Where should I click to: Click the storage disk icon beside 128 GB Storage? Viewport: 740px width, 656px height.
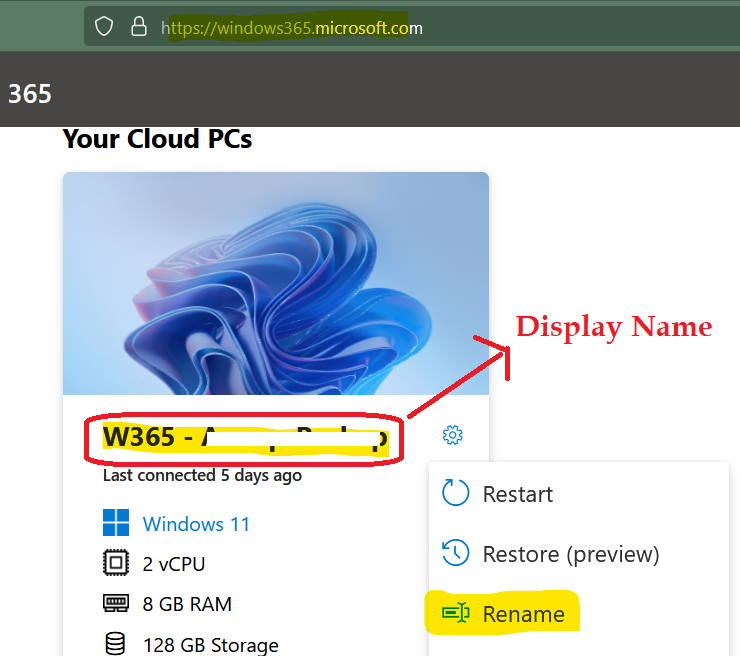[116, 644]
